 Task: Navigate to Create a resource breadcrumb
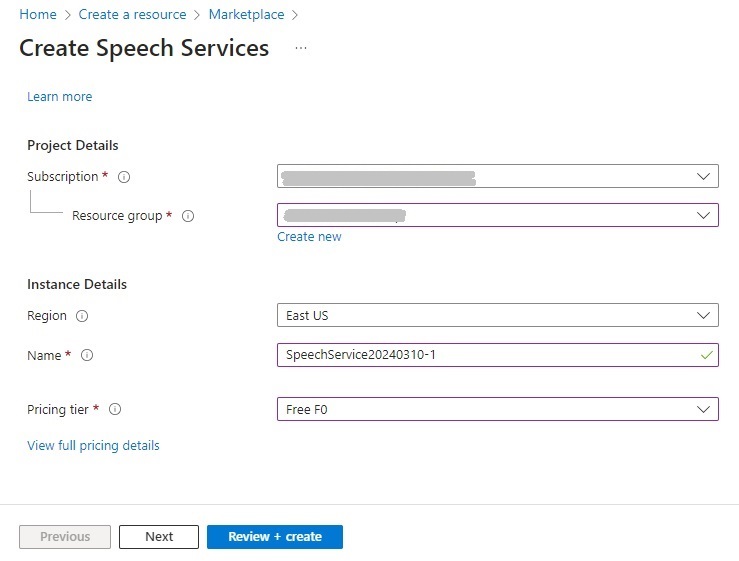(132, 15)
